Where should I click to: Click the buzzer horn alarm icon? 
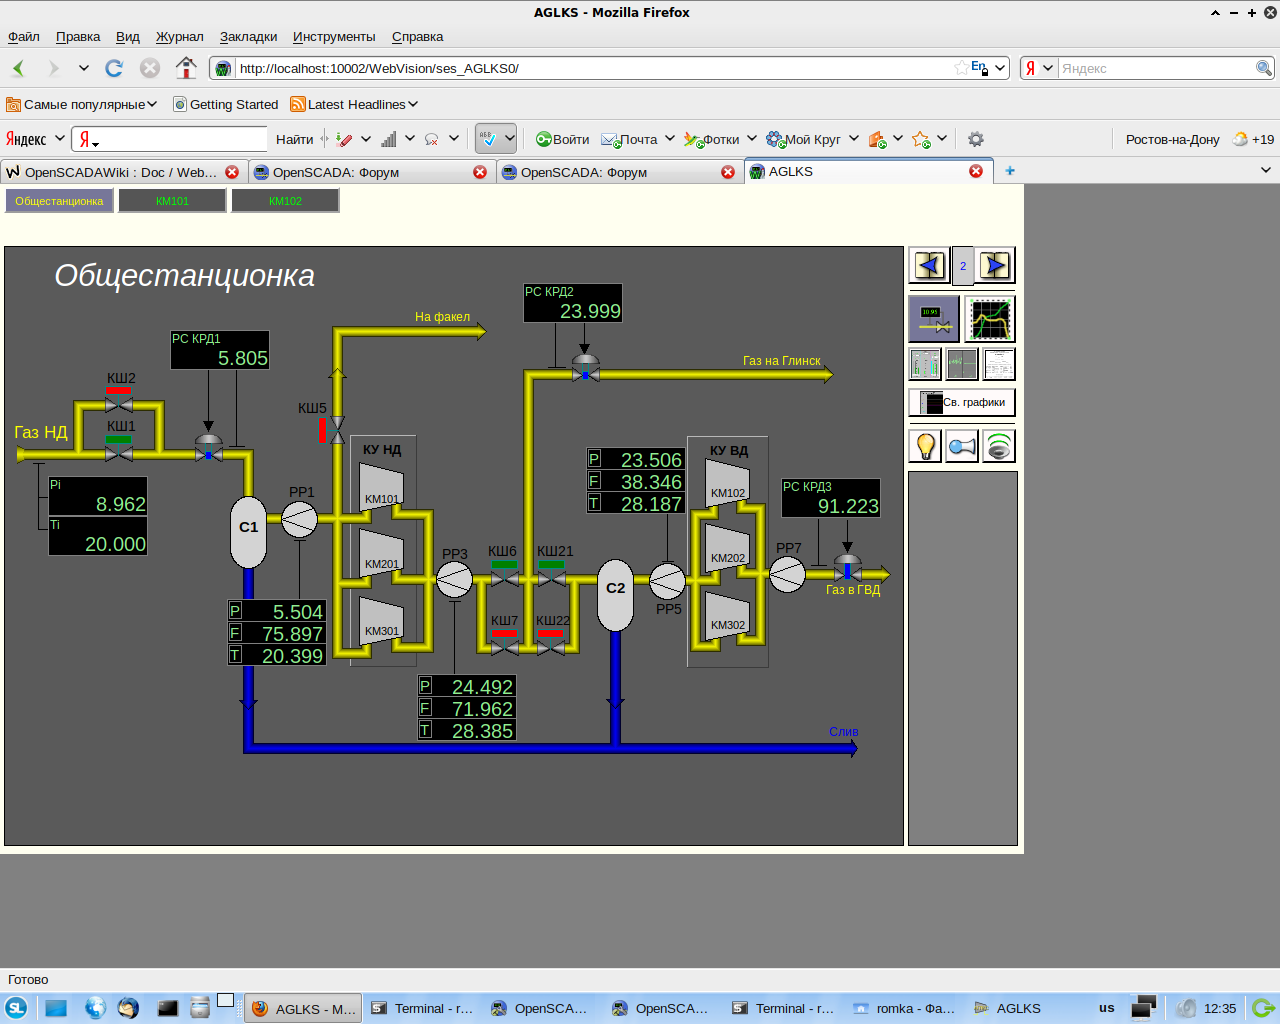(x=962, y=446)
